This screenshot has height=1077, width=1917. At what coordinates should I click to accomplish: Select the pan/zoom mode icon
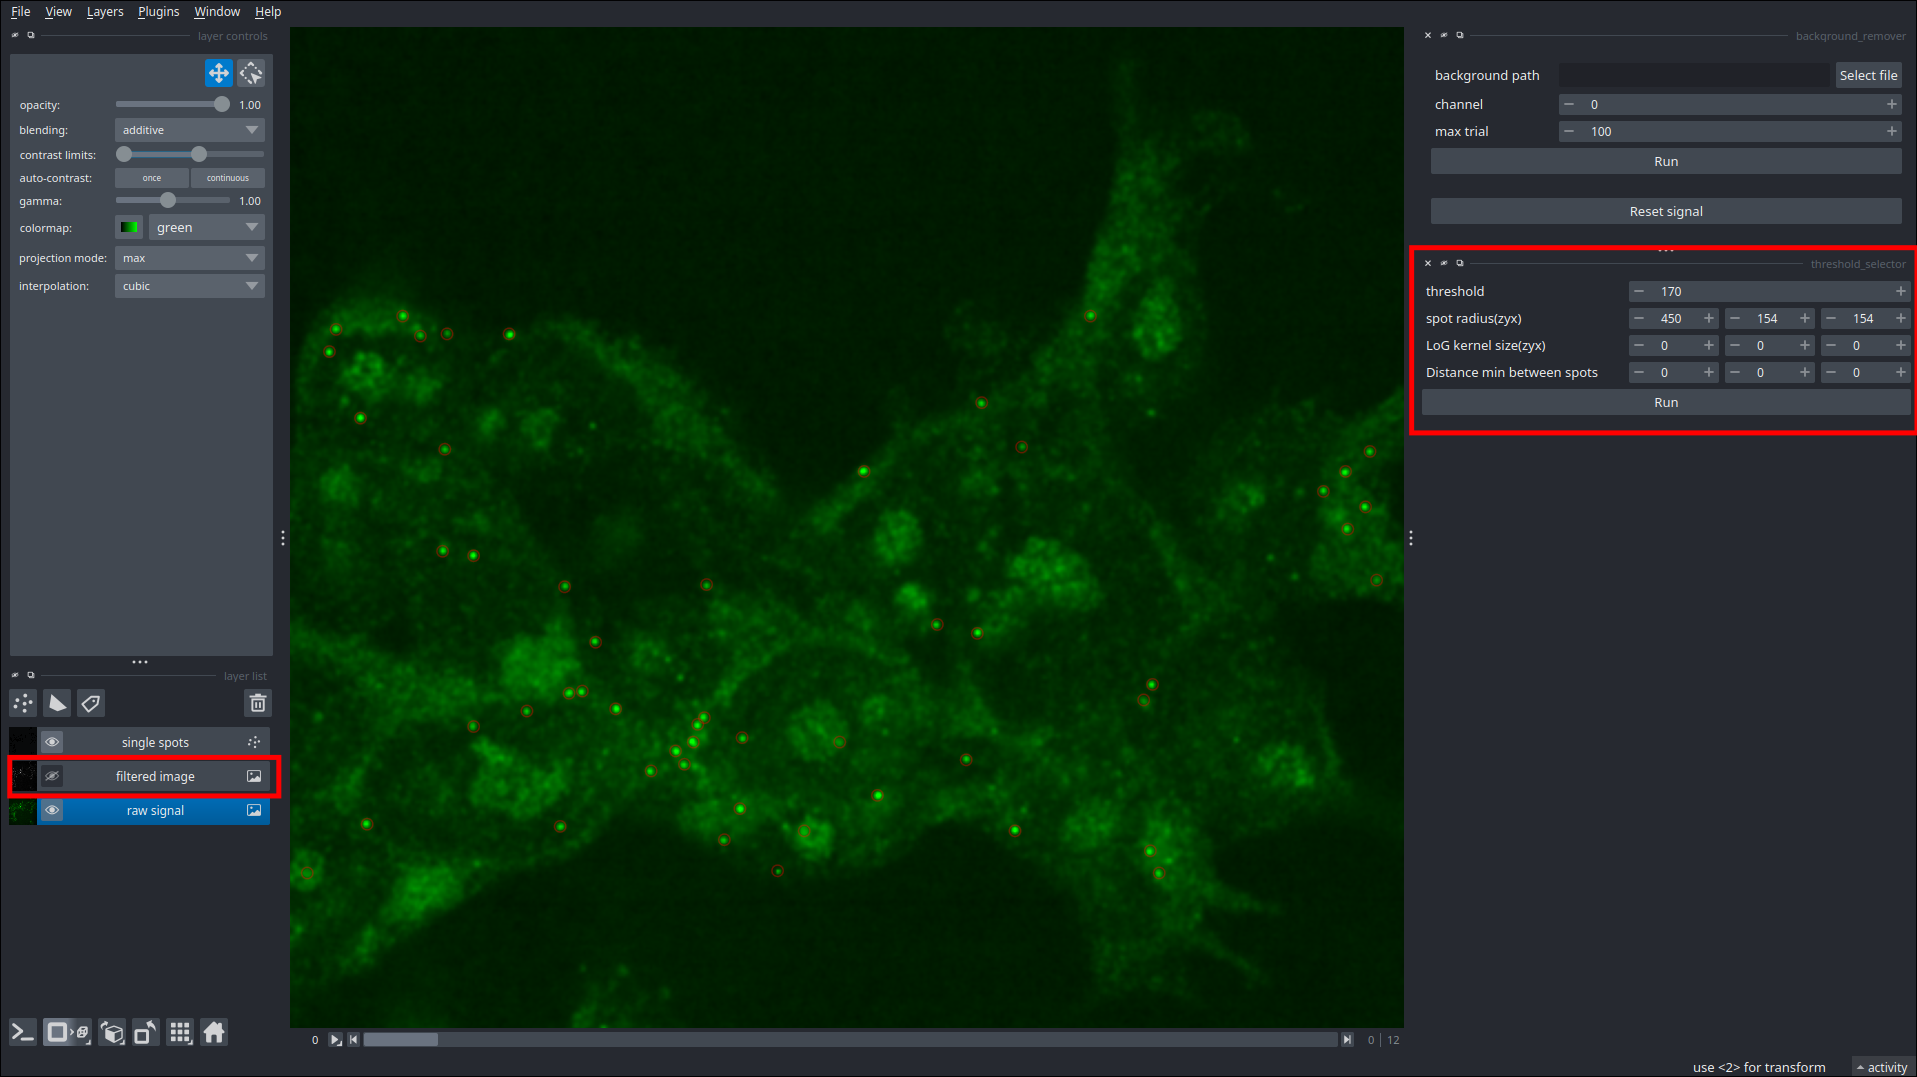tap(218, 73)
